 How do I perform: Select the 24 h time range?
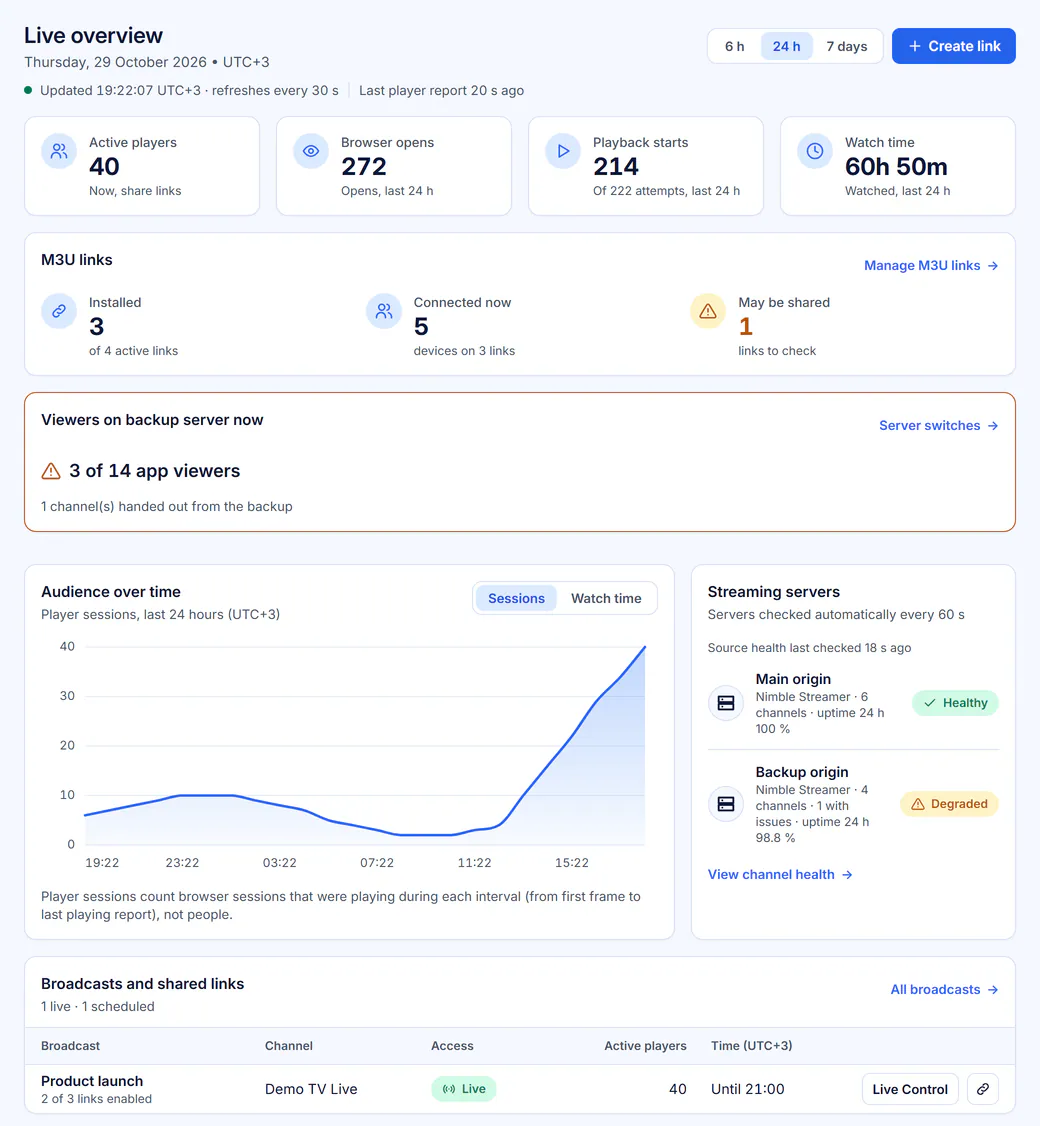(x=786, y=46)
